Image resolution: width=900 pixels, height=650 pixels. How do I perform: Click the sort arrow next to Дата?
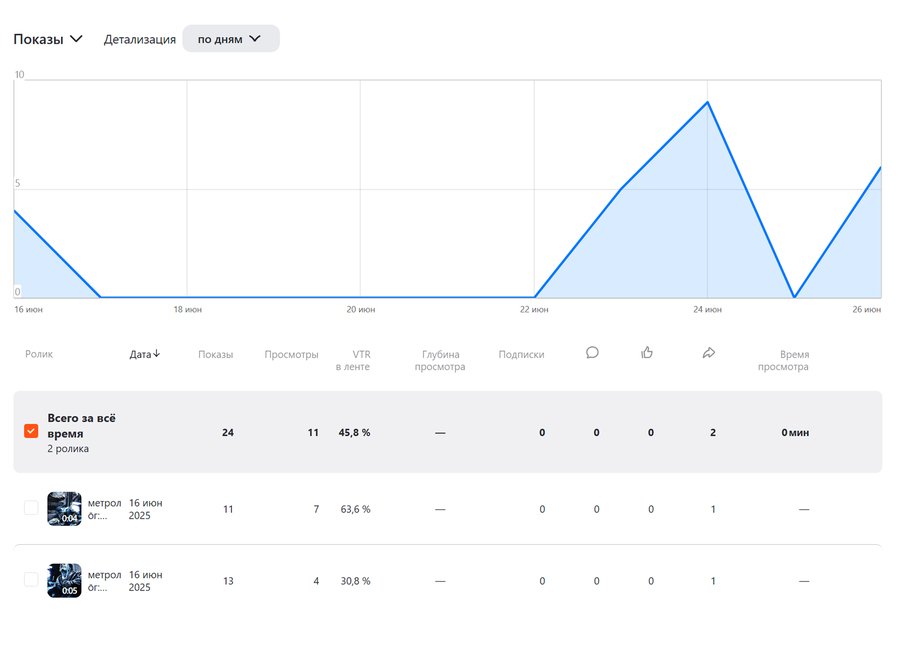[x=157, y=354]
